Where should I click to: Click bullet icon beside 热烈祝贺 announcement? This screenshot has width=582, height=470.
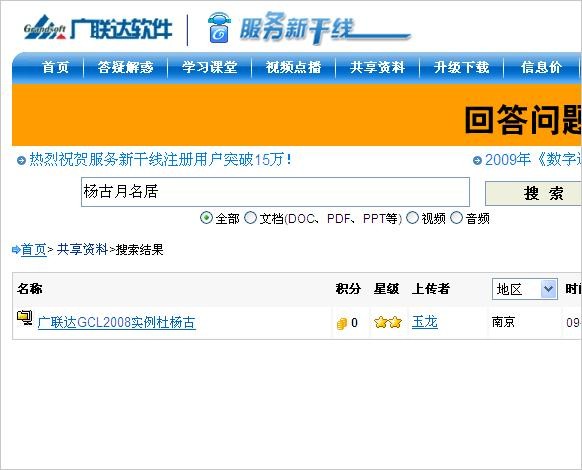(x=22, y=160)
